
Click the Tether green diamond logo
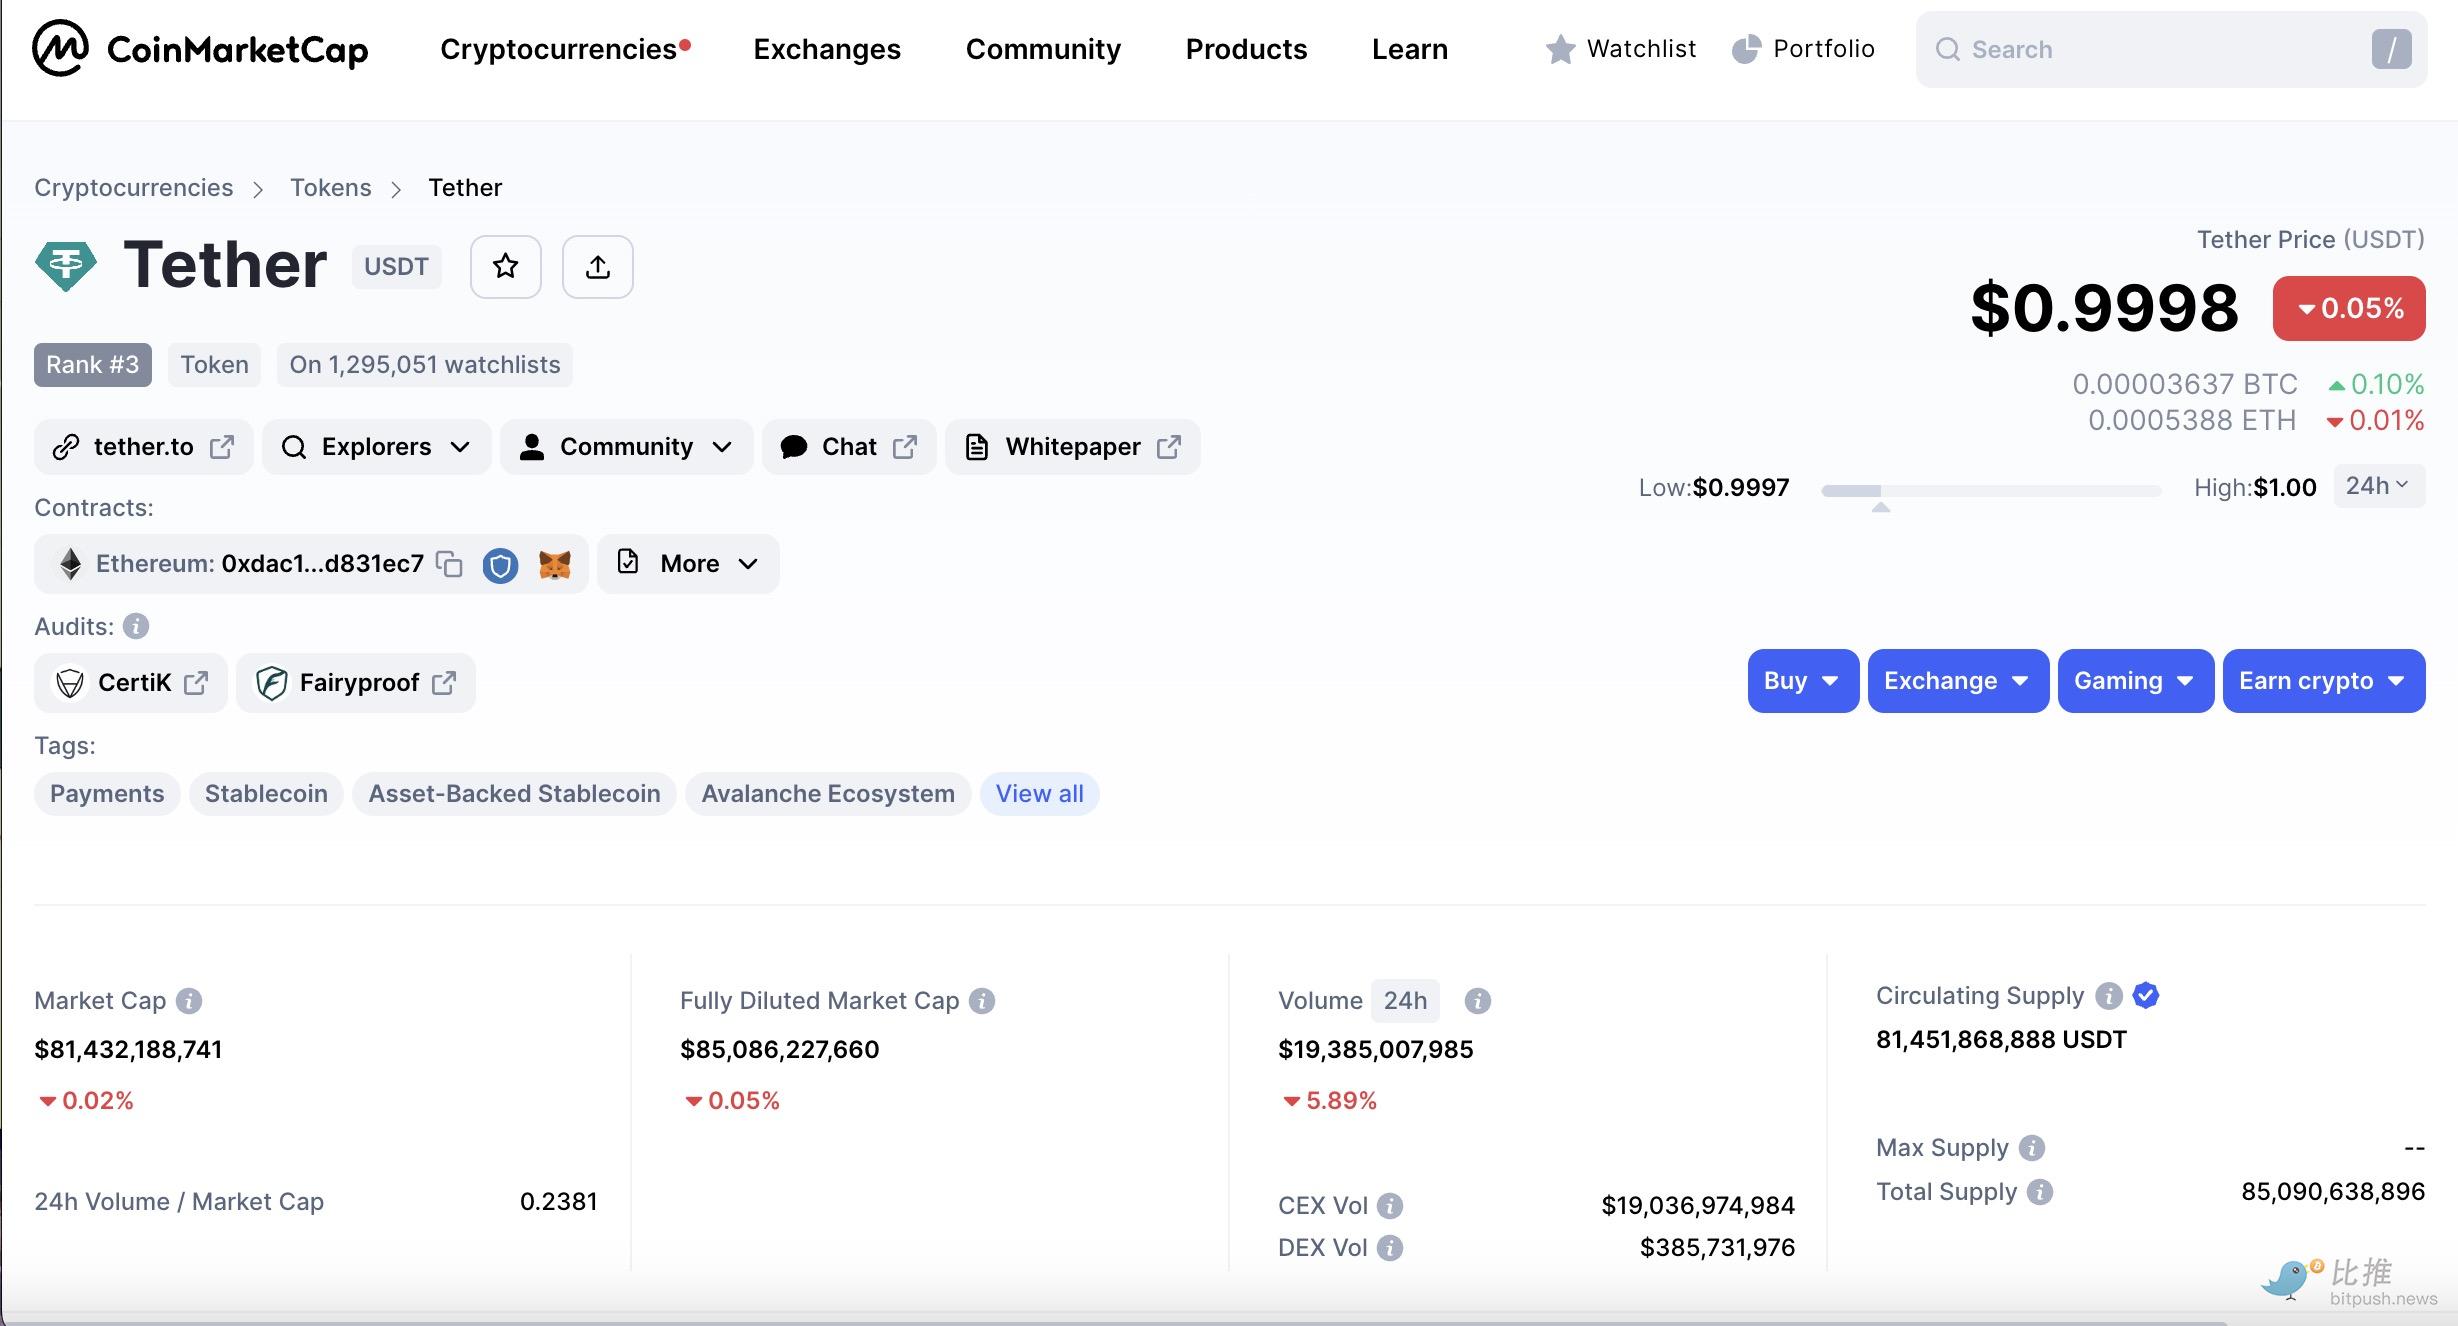pyautogui.click(x=66, y=266)
